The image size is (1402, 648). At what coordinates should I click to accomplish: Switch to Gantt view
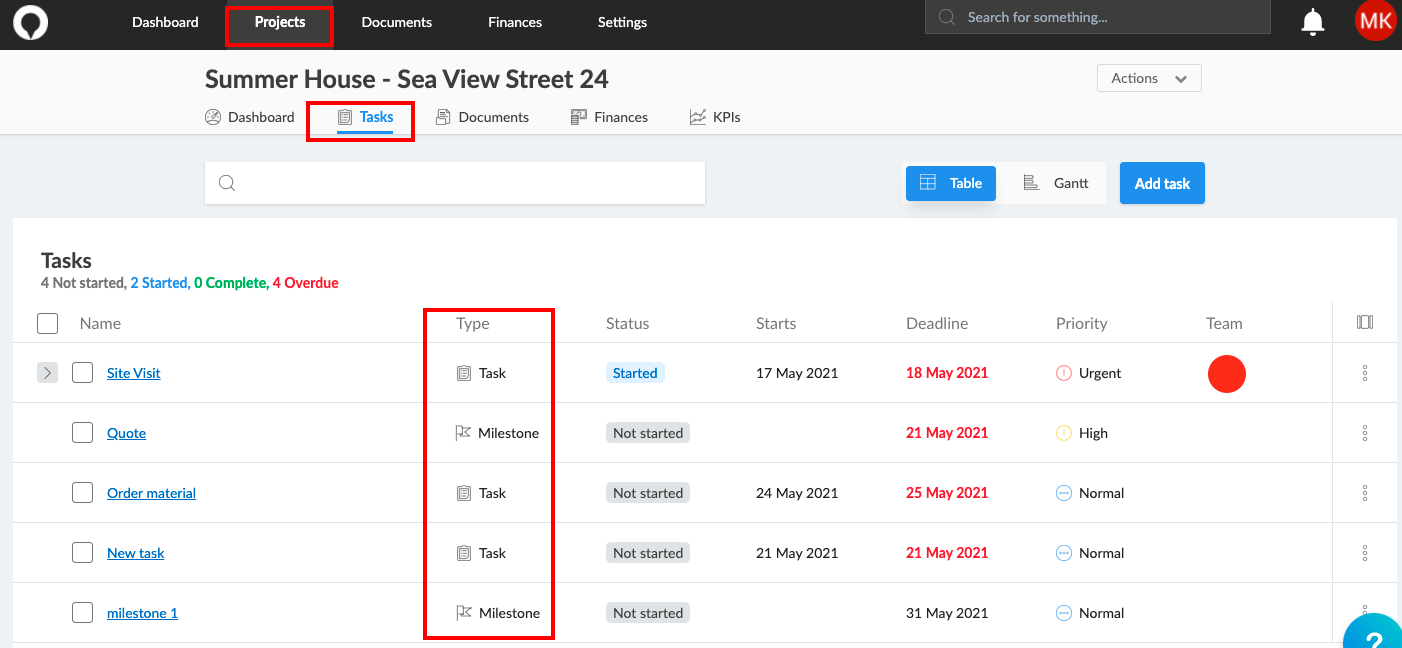[x=1056, y=183]
